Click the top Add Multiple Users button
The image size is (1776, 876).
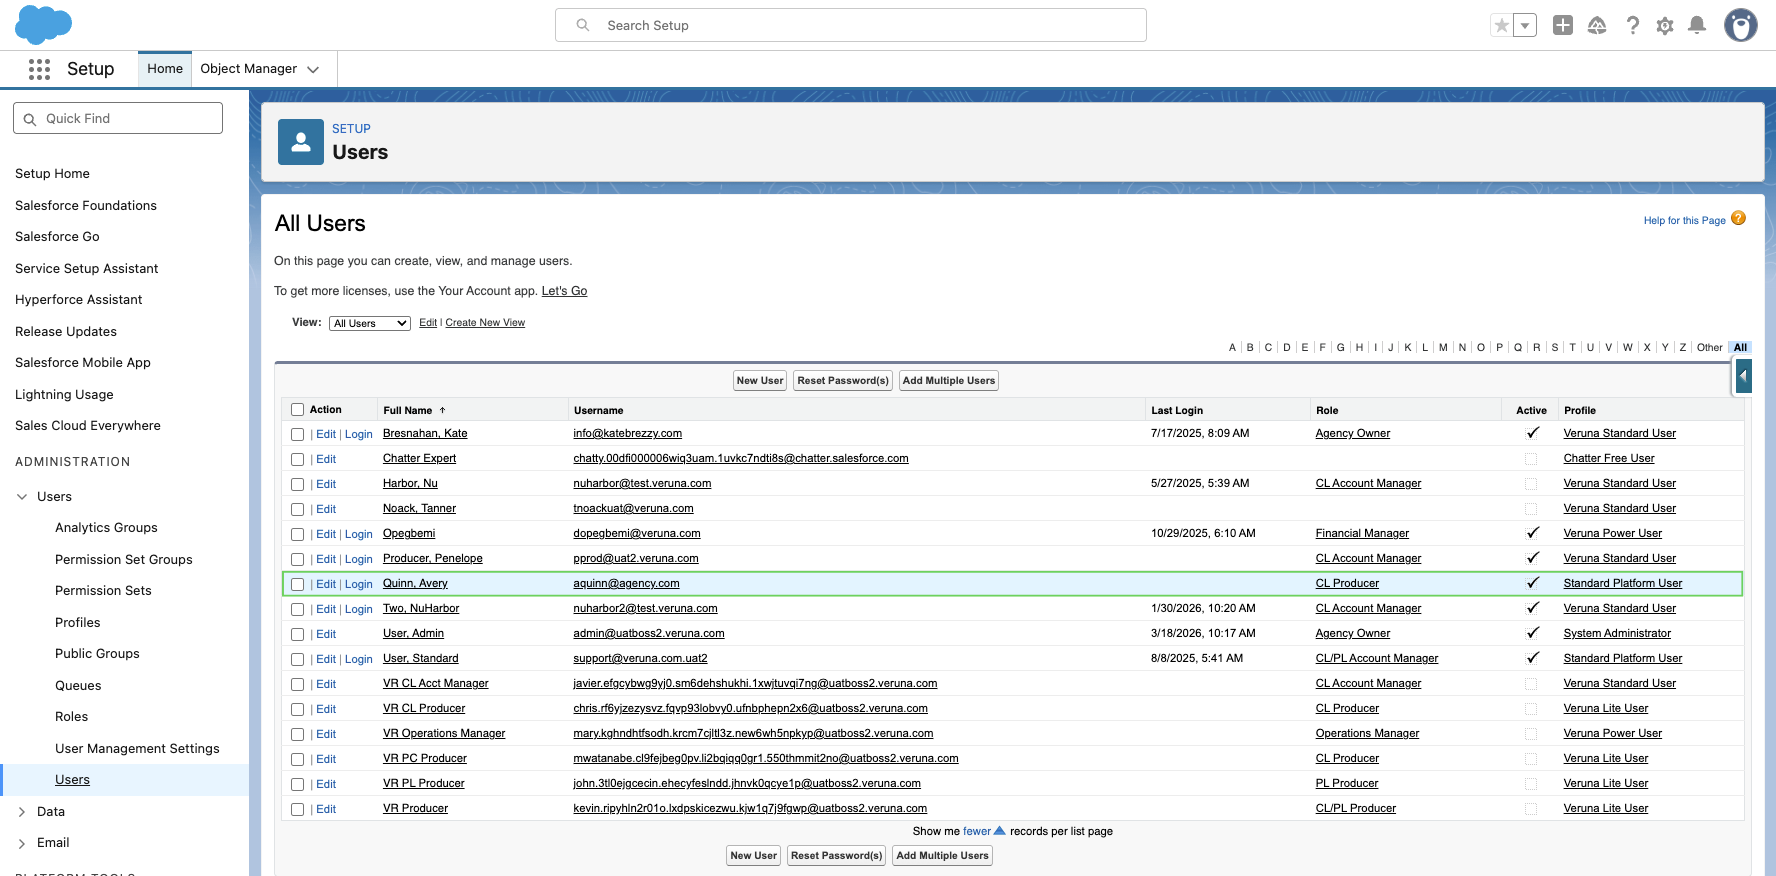point(949,380)
